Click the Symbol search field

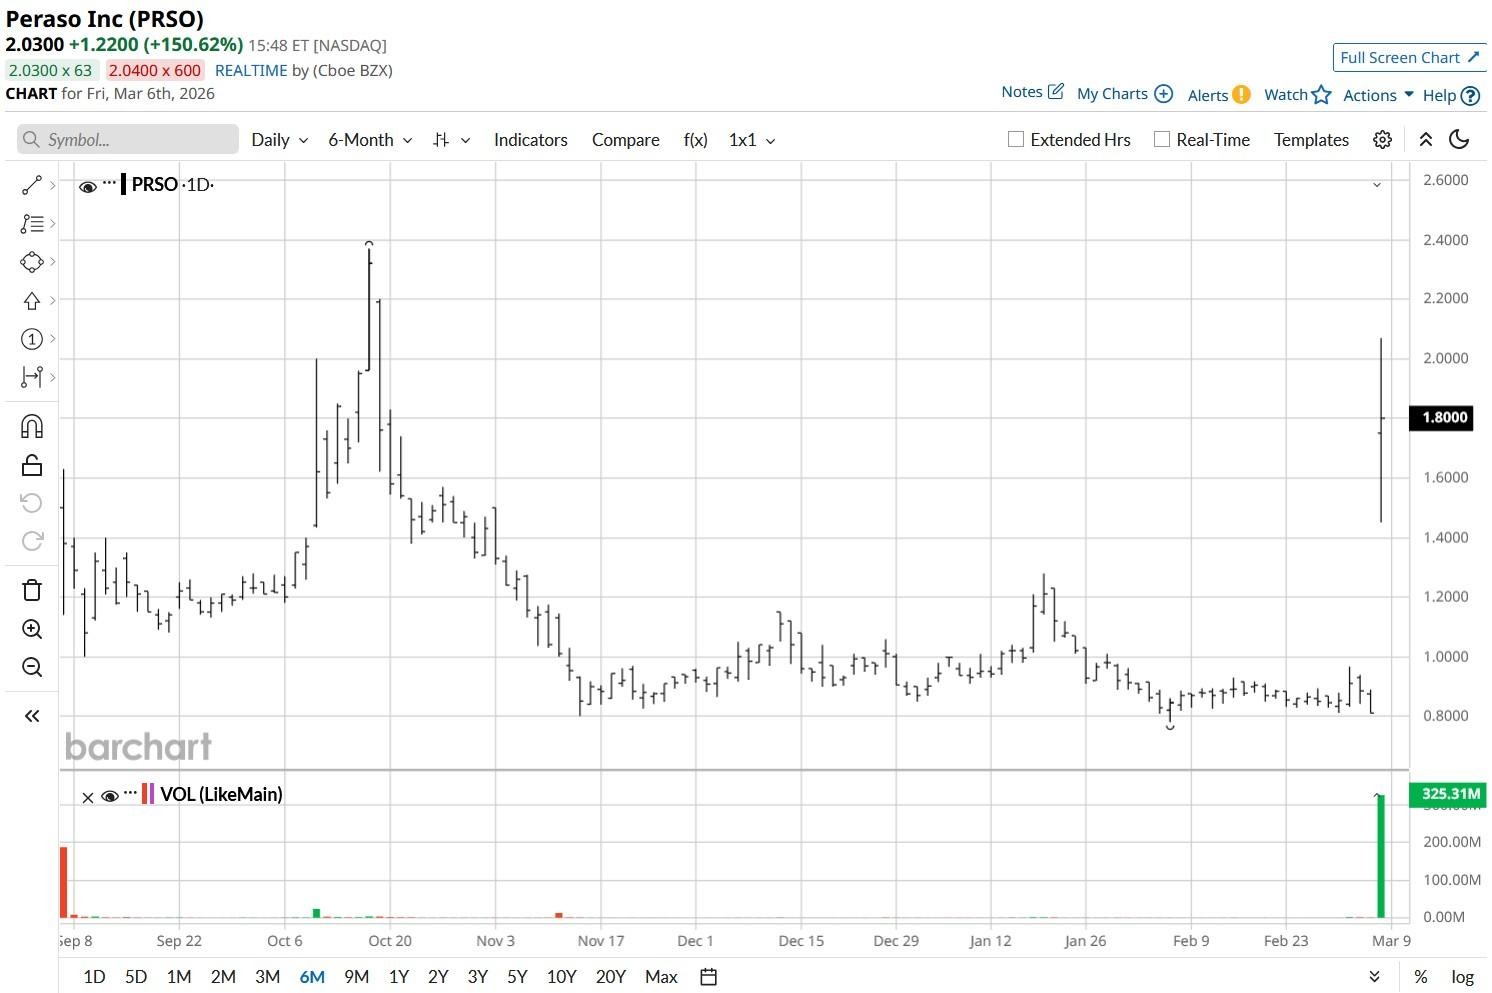pyautogui.click(x=128, y=140)
